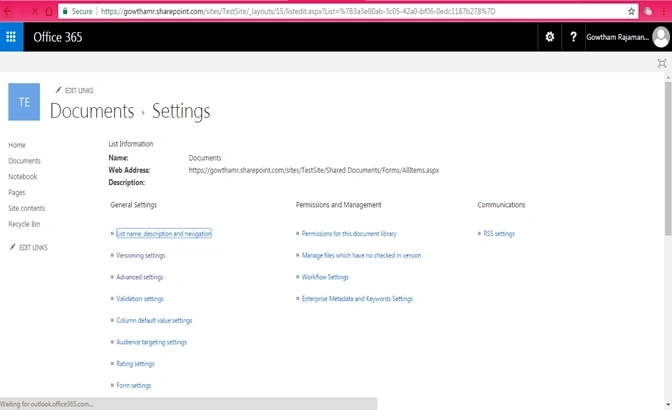
Task: Open Rating settings
Action: point(135,364)
